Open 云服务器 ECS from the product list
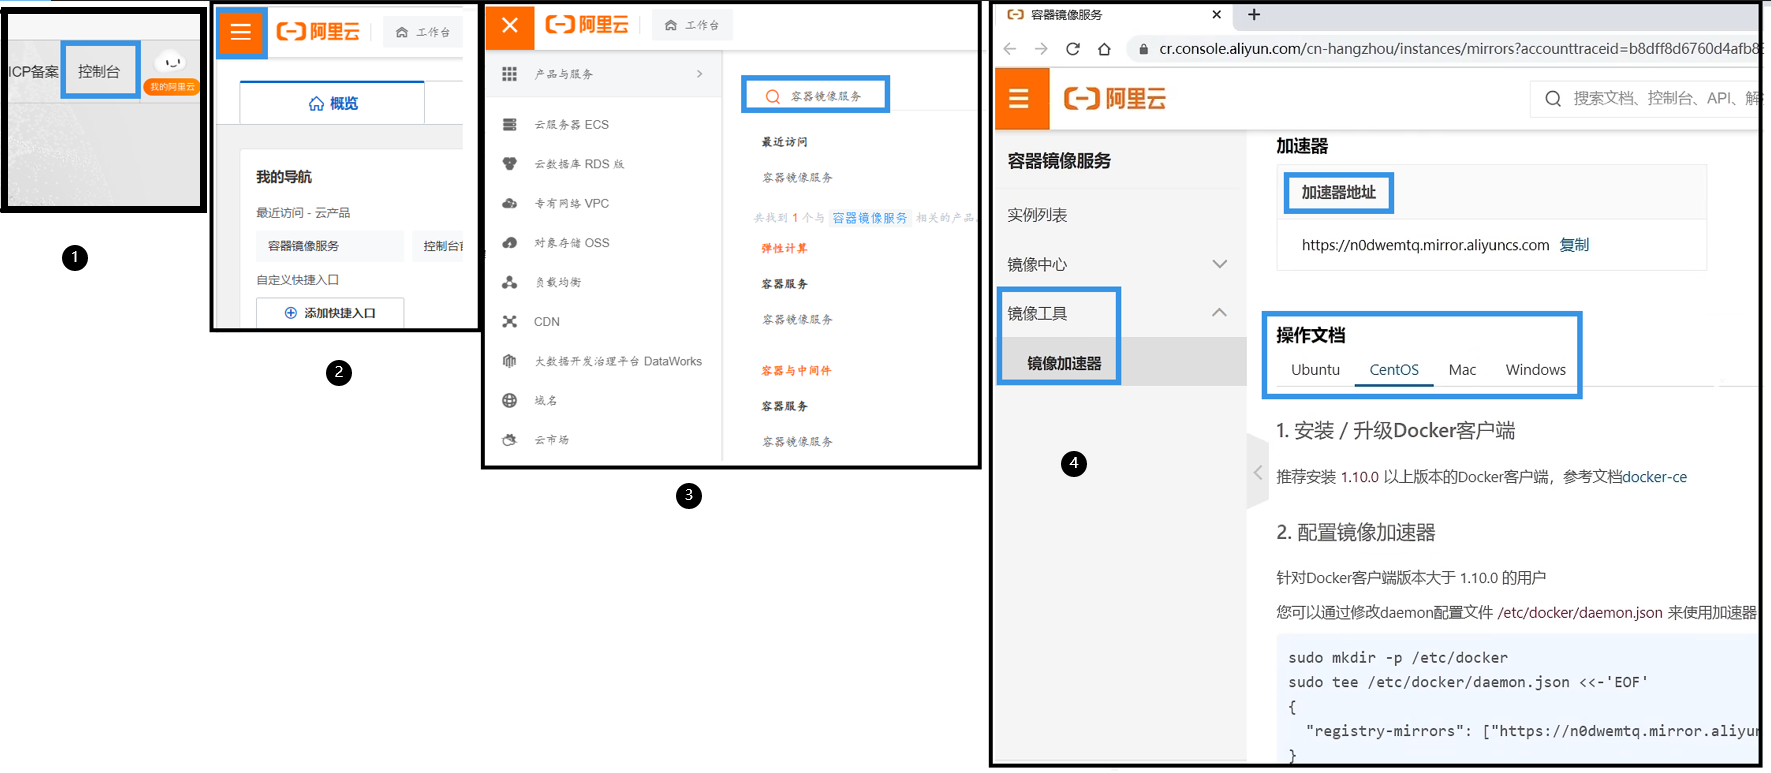Screen dimensions: 1771x773 [571, 125]
